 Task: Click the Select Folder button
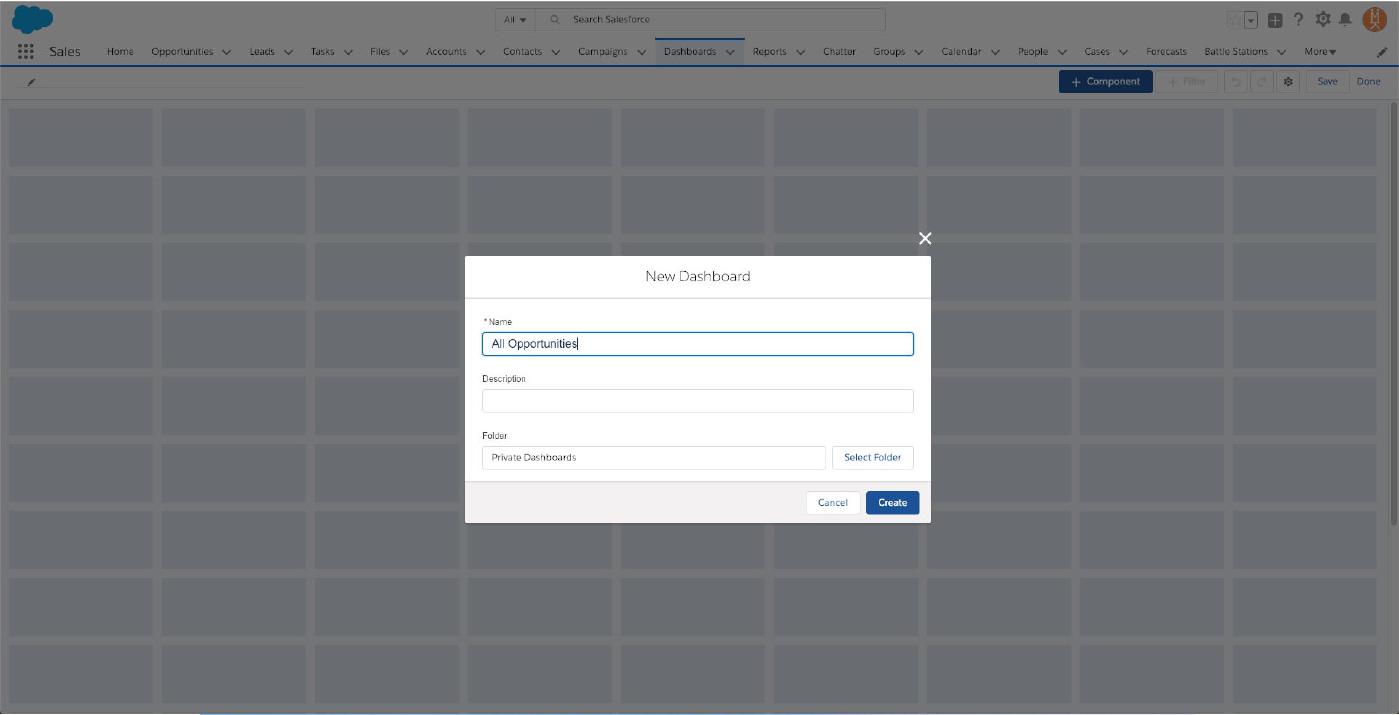(x=872, y=457)
